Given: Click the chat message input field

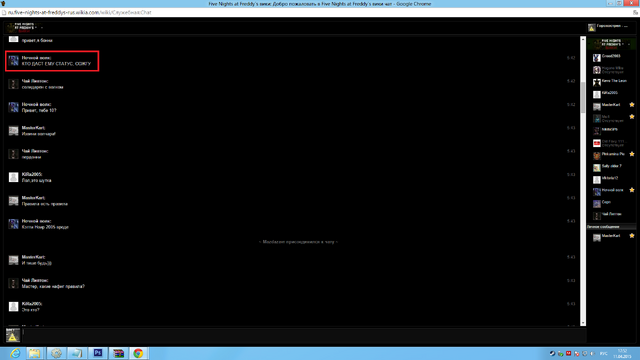Looking at the screenshot, I should (x=304, y=335).
